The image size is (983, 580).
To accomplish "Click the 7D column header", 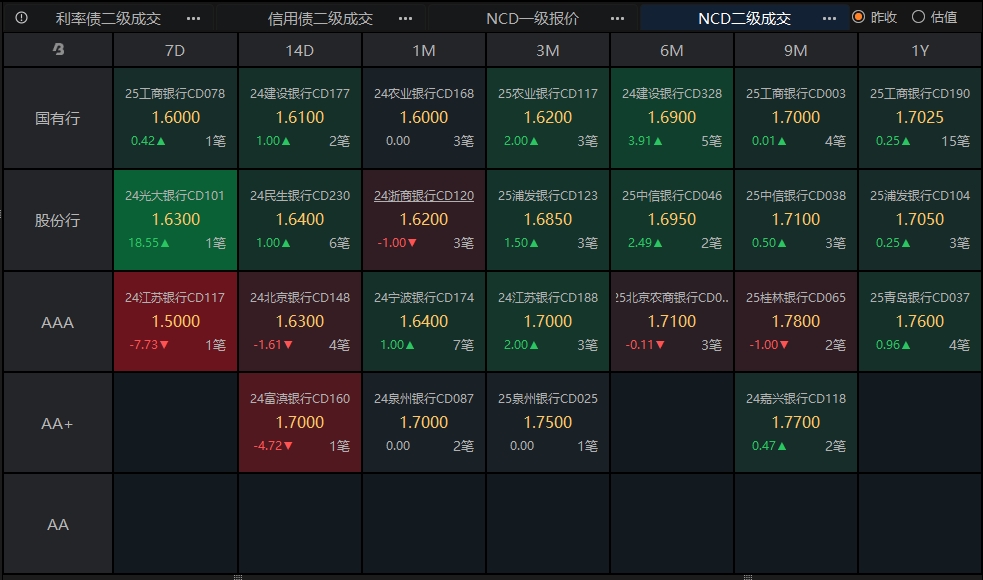I will pyautogui.click(x=175, y=50).
